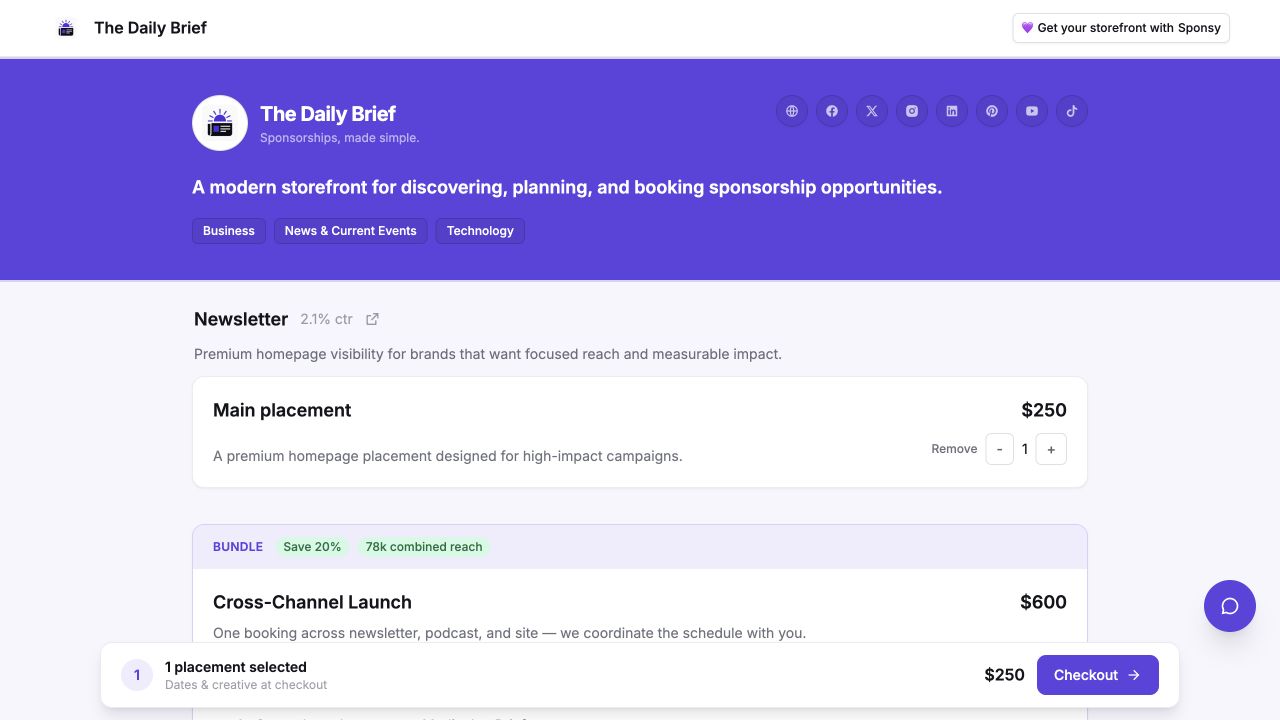1280x720 pixels.
Task: Open the Instagram social icon
Action: coord(912,111)
